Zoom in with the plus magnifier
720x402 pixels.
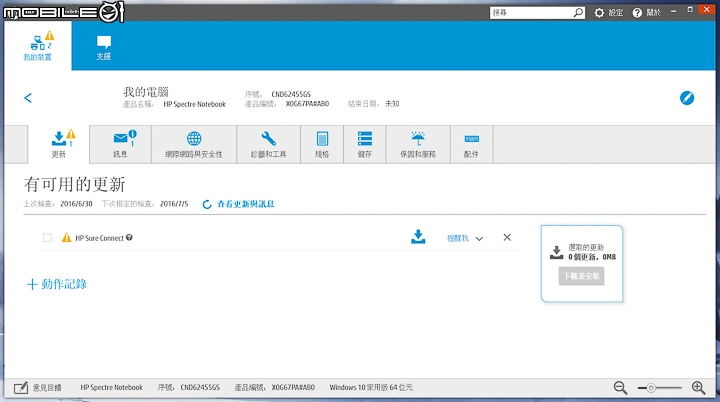coord(698,388)
